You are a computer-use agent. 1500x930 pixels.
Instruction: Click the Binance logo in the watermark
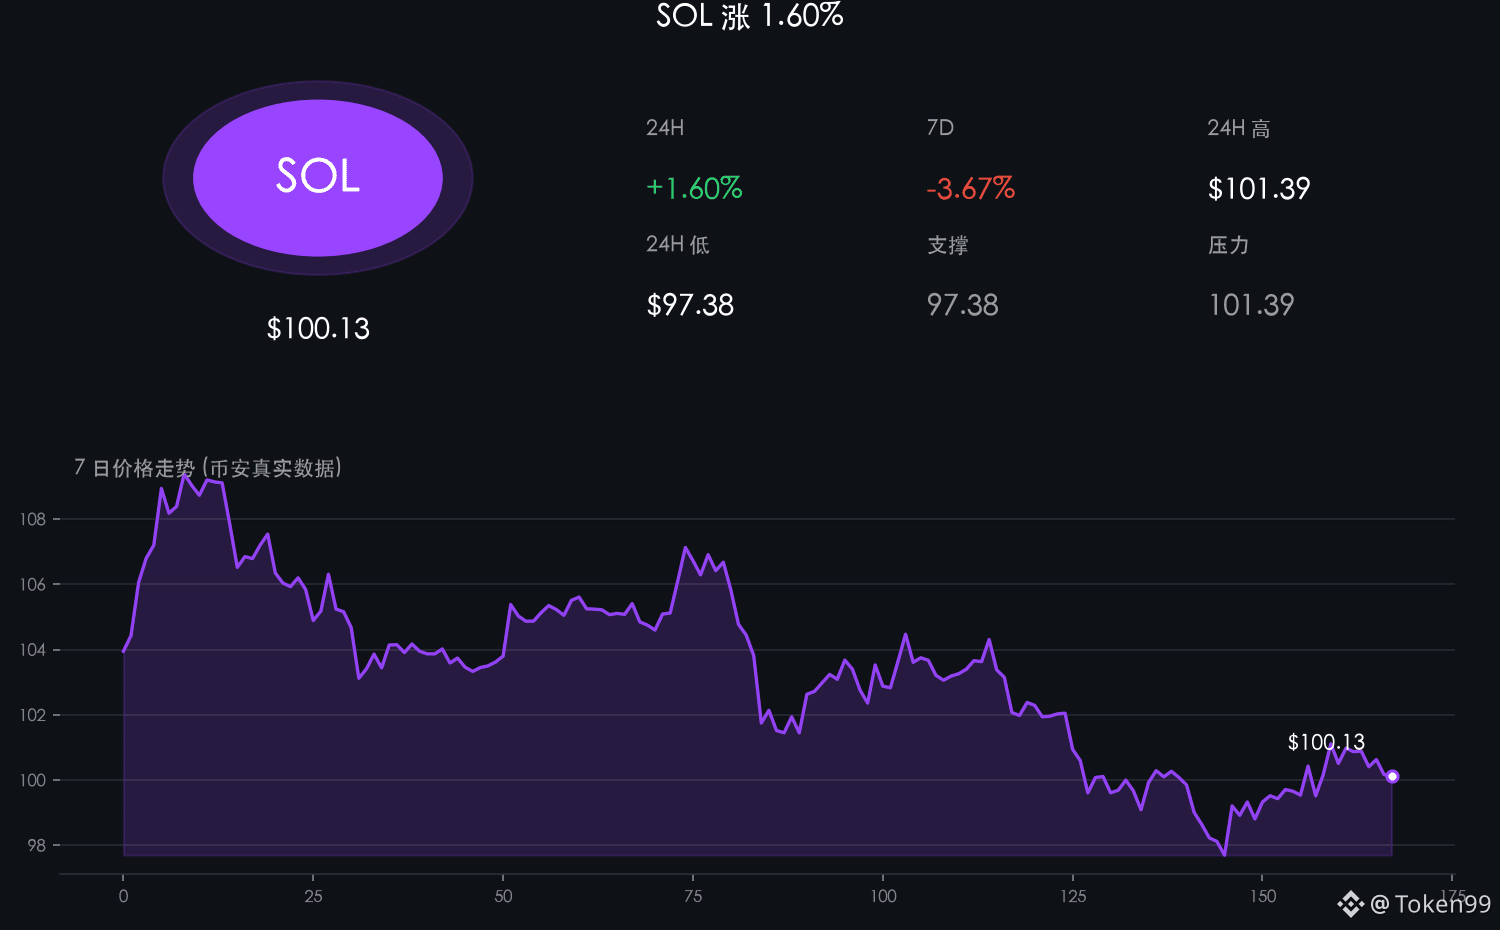click(1351, 904)
